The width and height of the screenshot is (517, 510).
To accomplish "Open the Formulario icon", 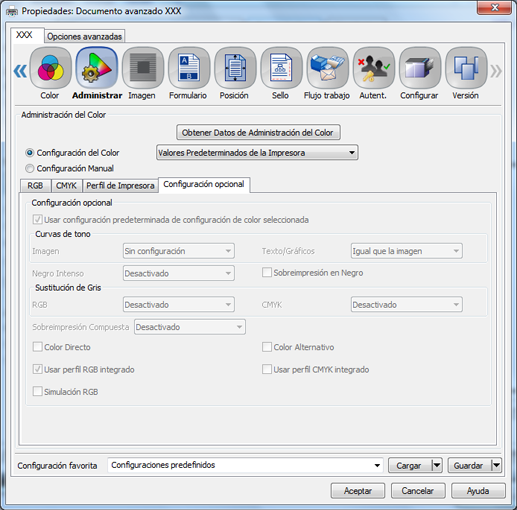I will [189, 68].
